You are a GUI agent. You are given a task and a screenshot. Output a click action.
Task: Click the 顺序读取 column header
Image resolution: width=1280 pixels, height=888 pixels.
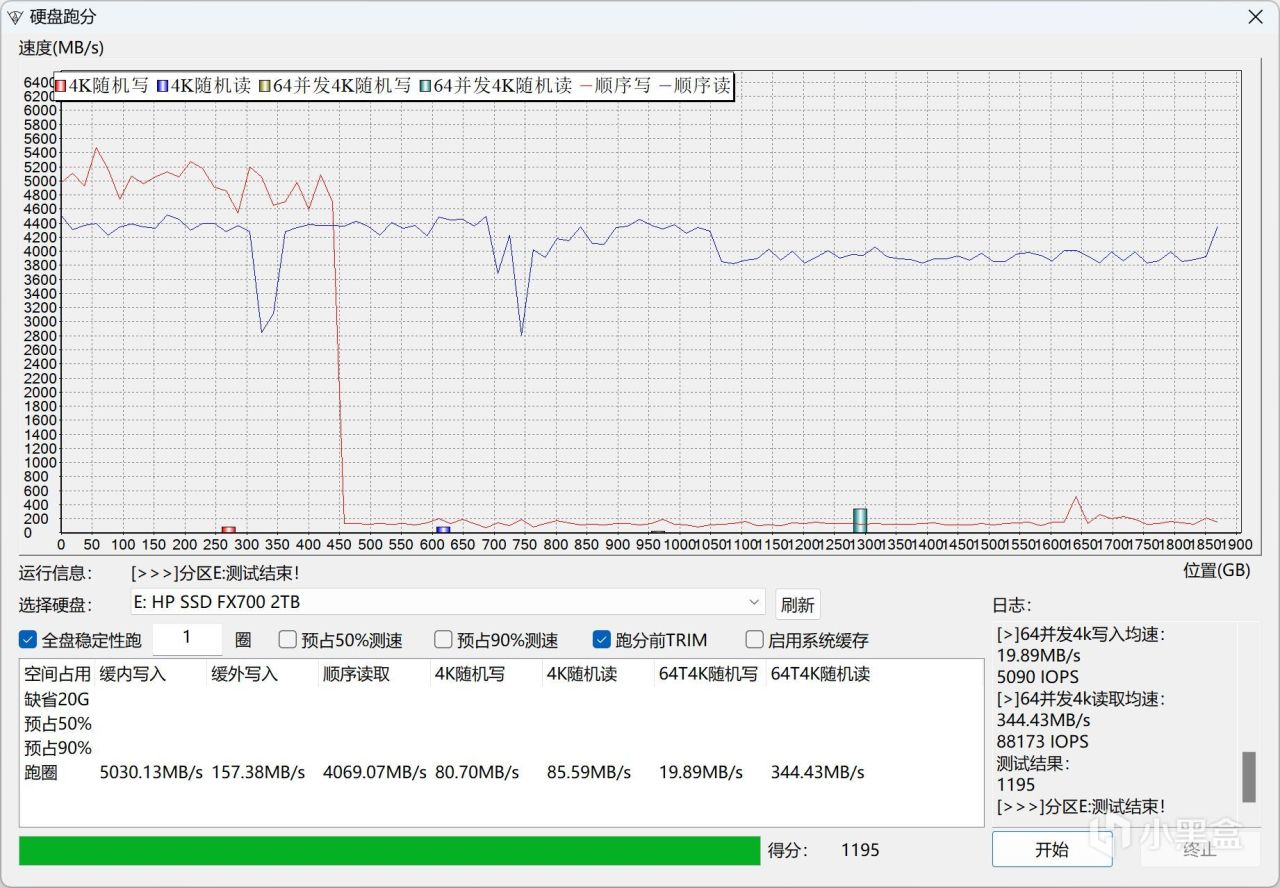356,674
